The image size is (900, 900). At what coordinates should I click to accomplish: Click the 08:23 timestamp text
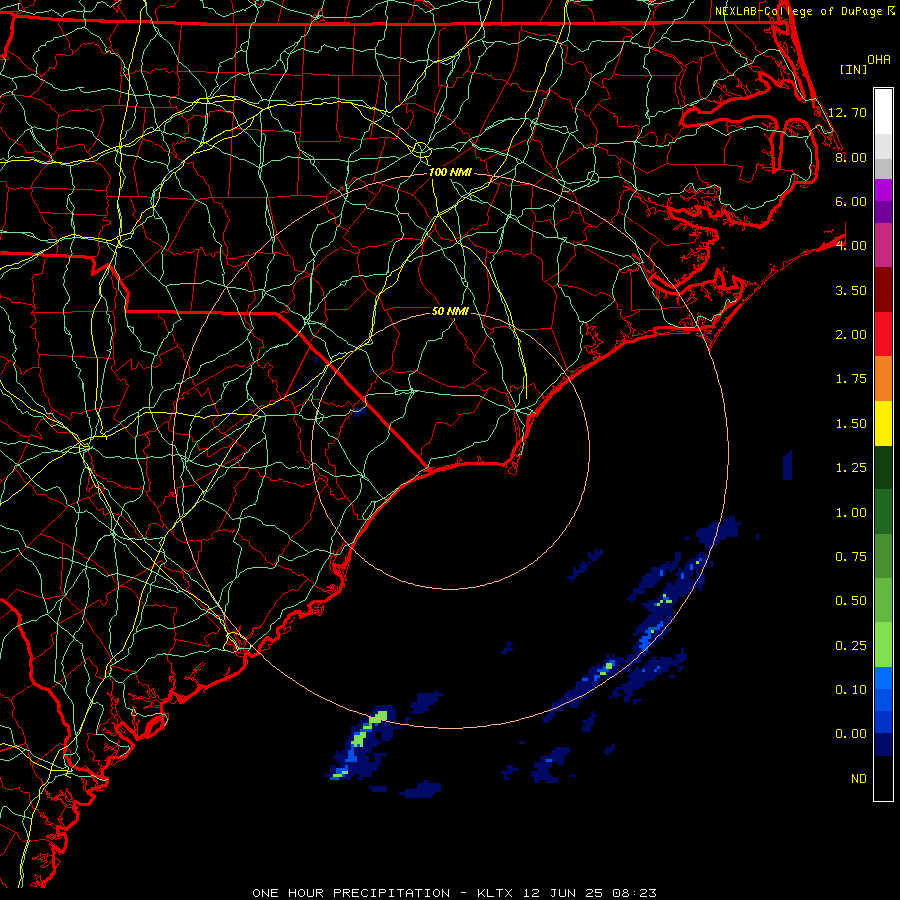[634, 893]
